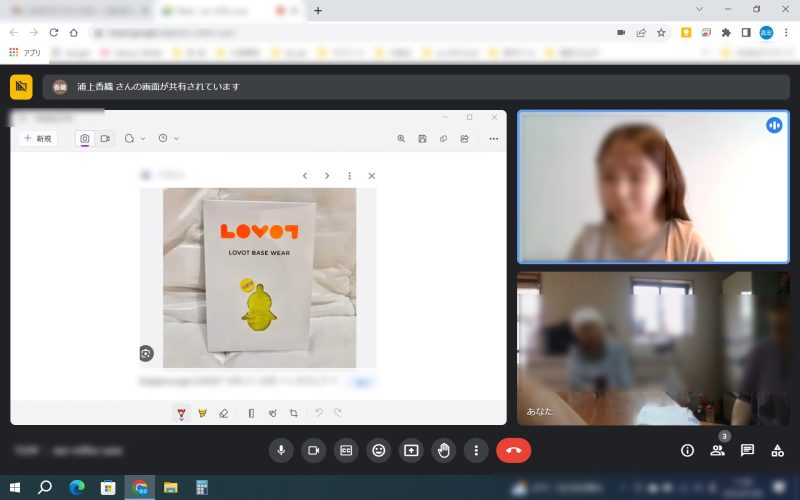This screenshot has width=800, height=500.
Task: Show the participants list
Action: (717, 450)
